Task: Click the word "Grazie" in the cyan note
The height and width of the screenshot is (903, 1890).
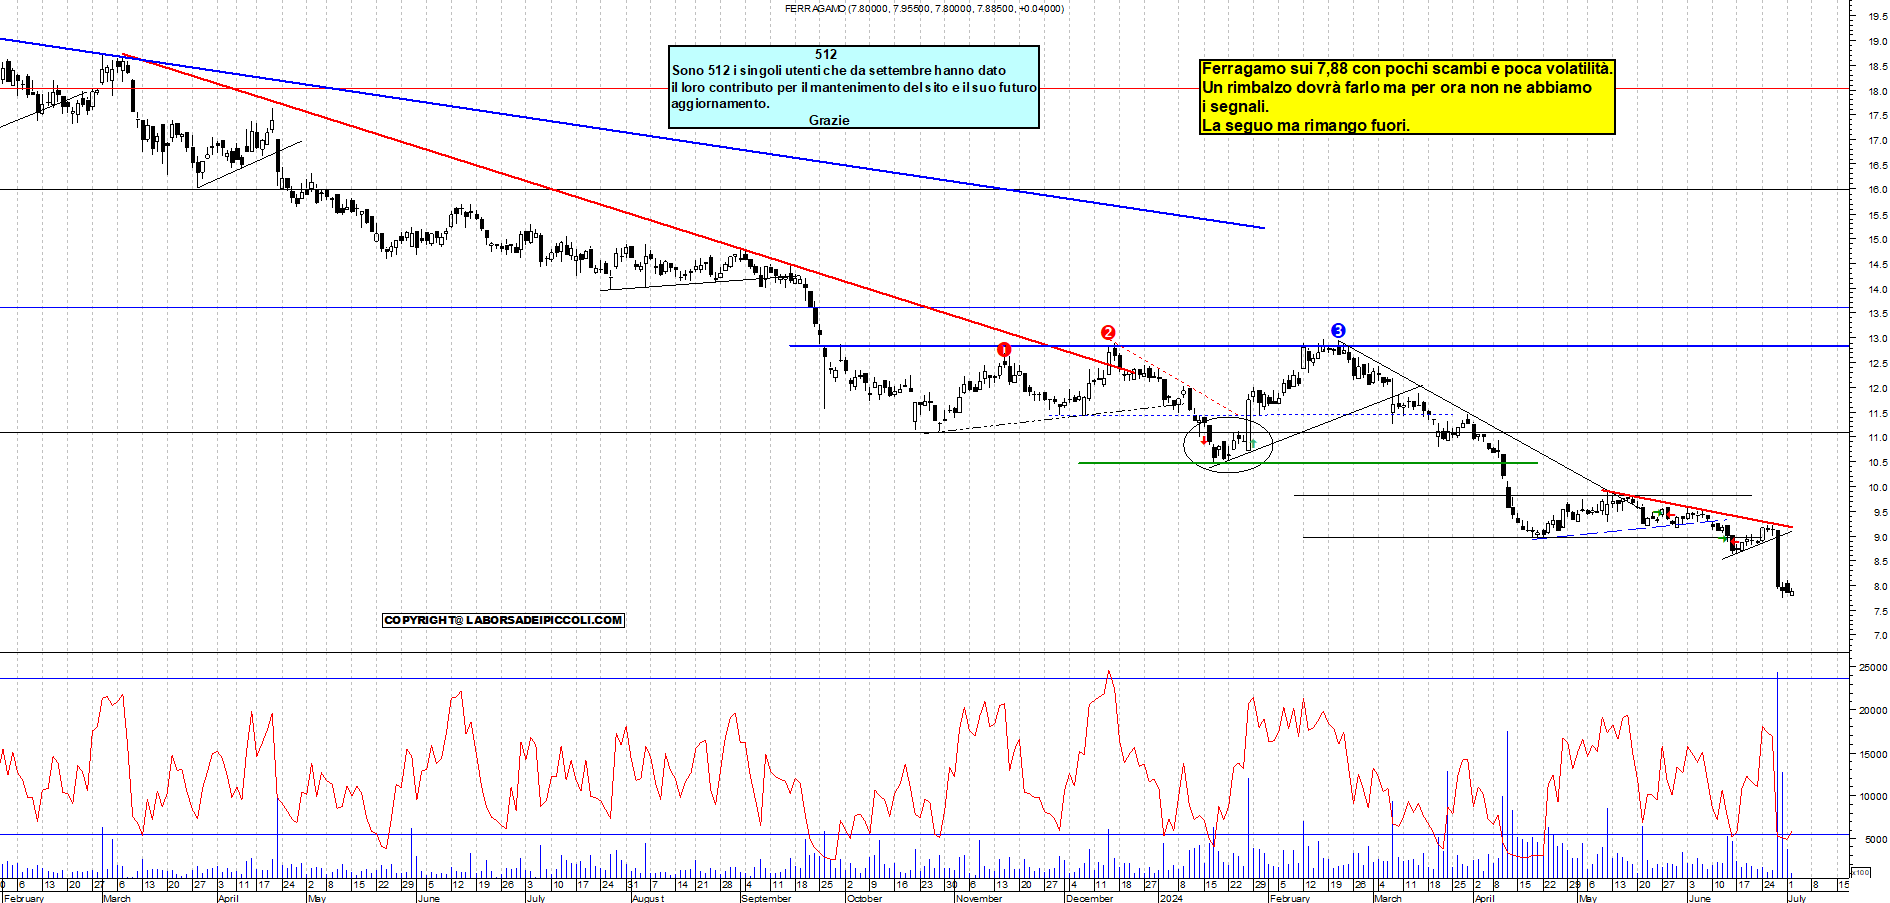Action: pyautogui.click(x=829, y=120)
